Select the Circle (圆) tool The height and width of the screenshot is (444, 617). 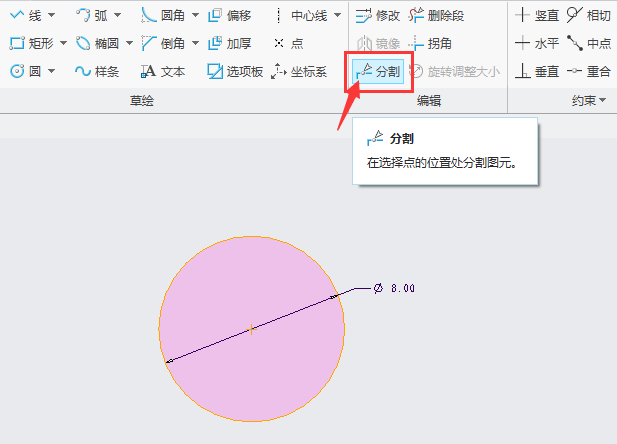(25, 72)
